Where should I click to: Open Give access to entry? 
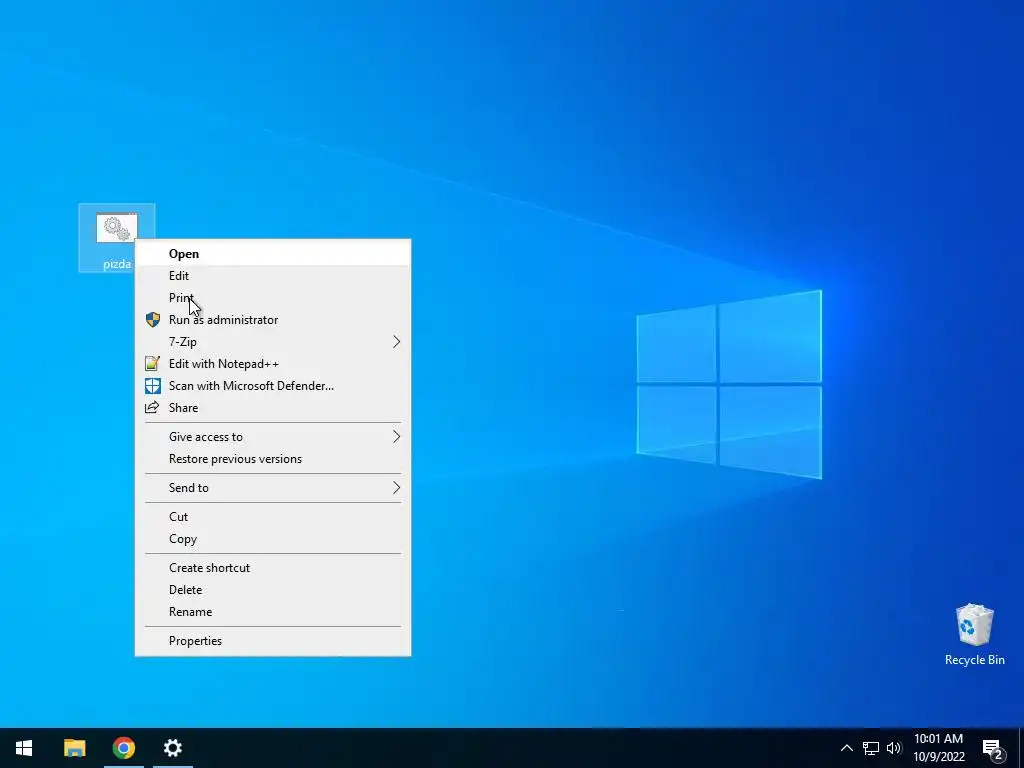point(273,437)
